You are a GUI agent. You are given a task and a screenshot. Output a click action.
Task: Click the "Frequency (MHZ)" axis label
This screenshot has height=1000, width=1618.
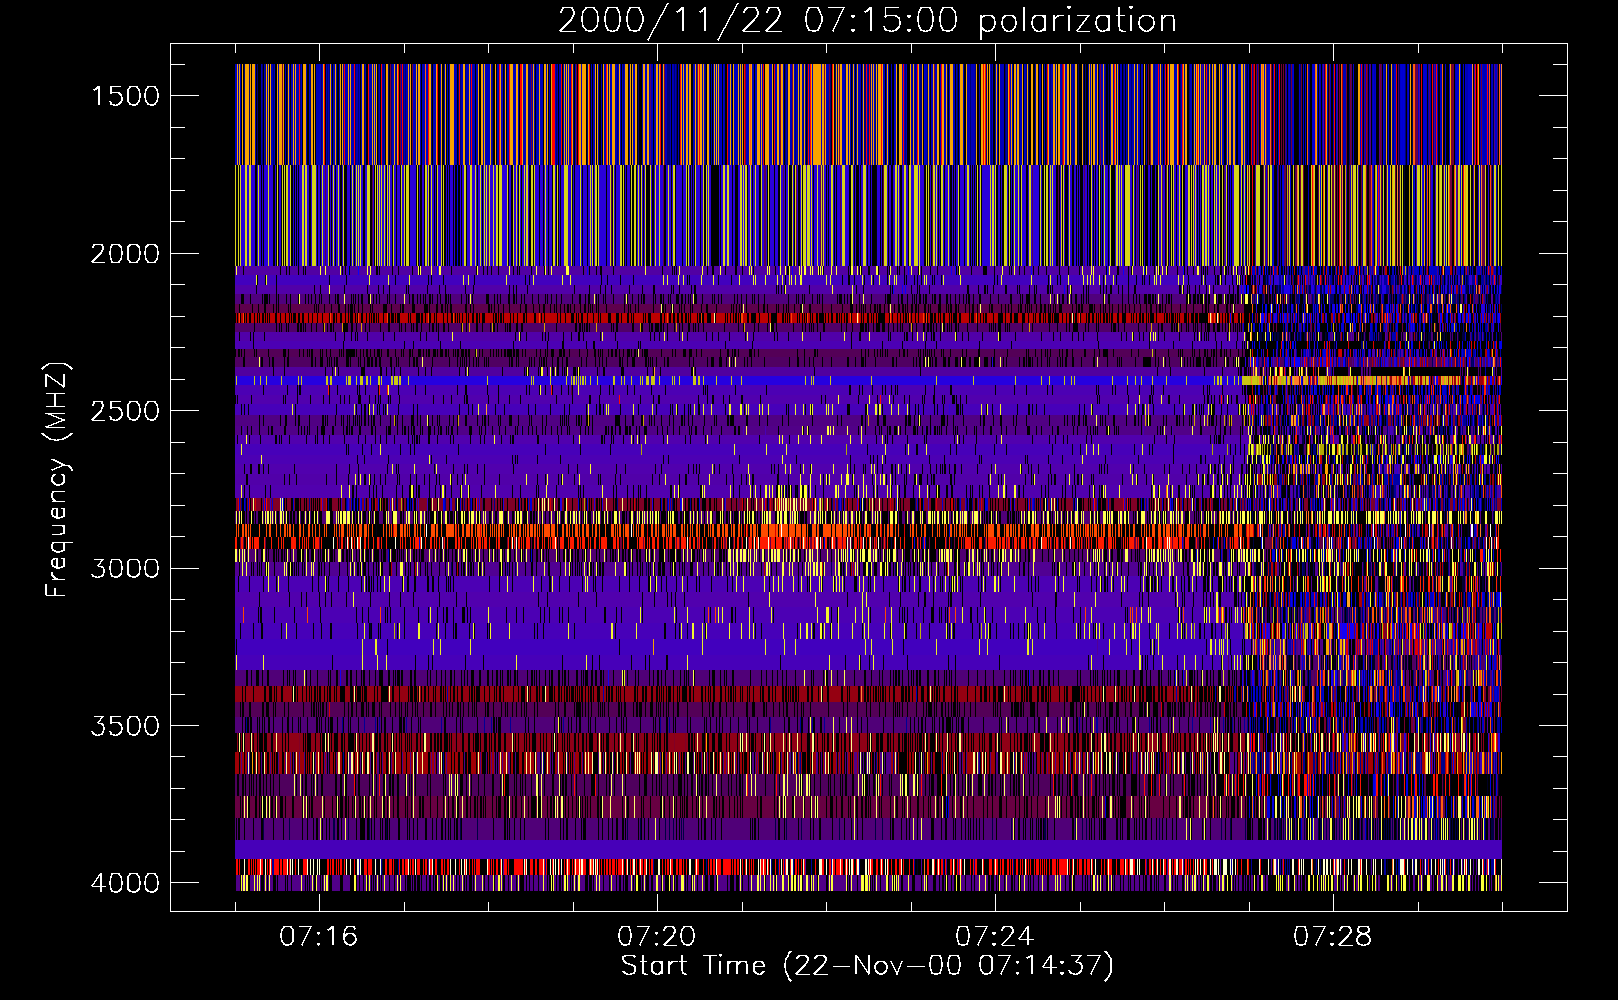coord(57,479)
